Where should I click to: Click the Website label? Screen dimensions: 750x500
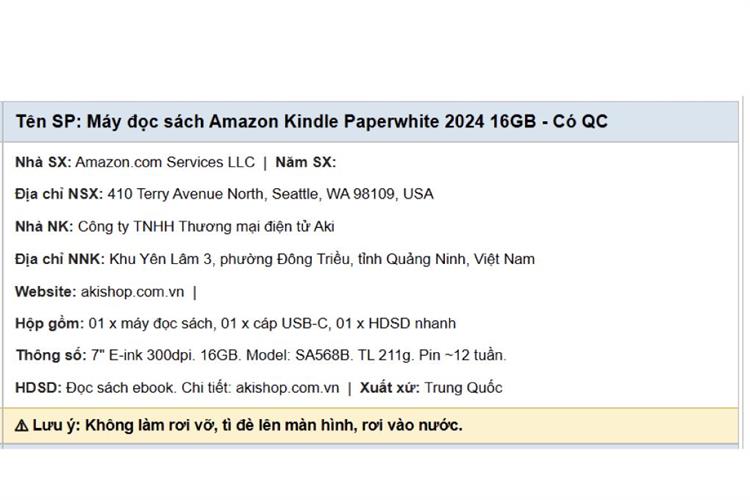pos(45,291)
